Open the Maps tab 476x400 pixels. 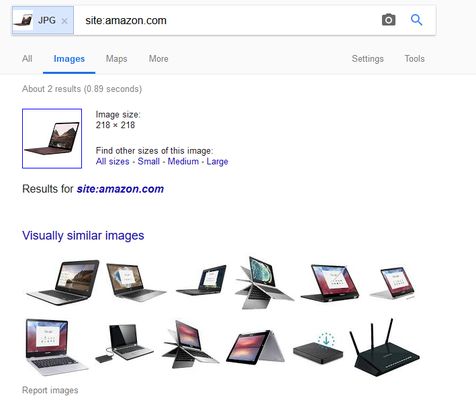(116, 59)
